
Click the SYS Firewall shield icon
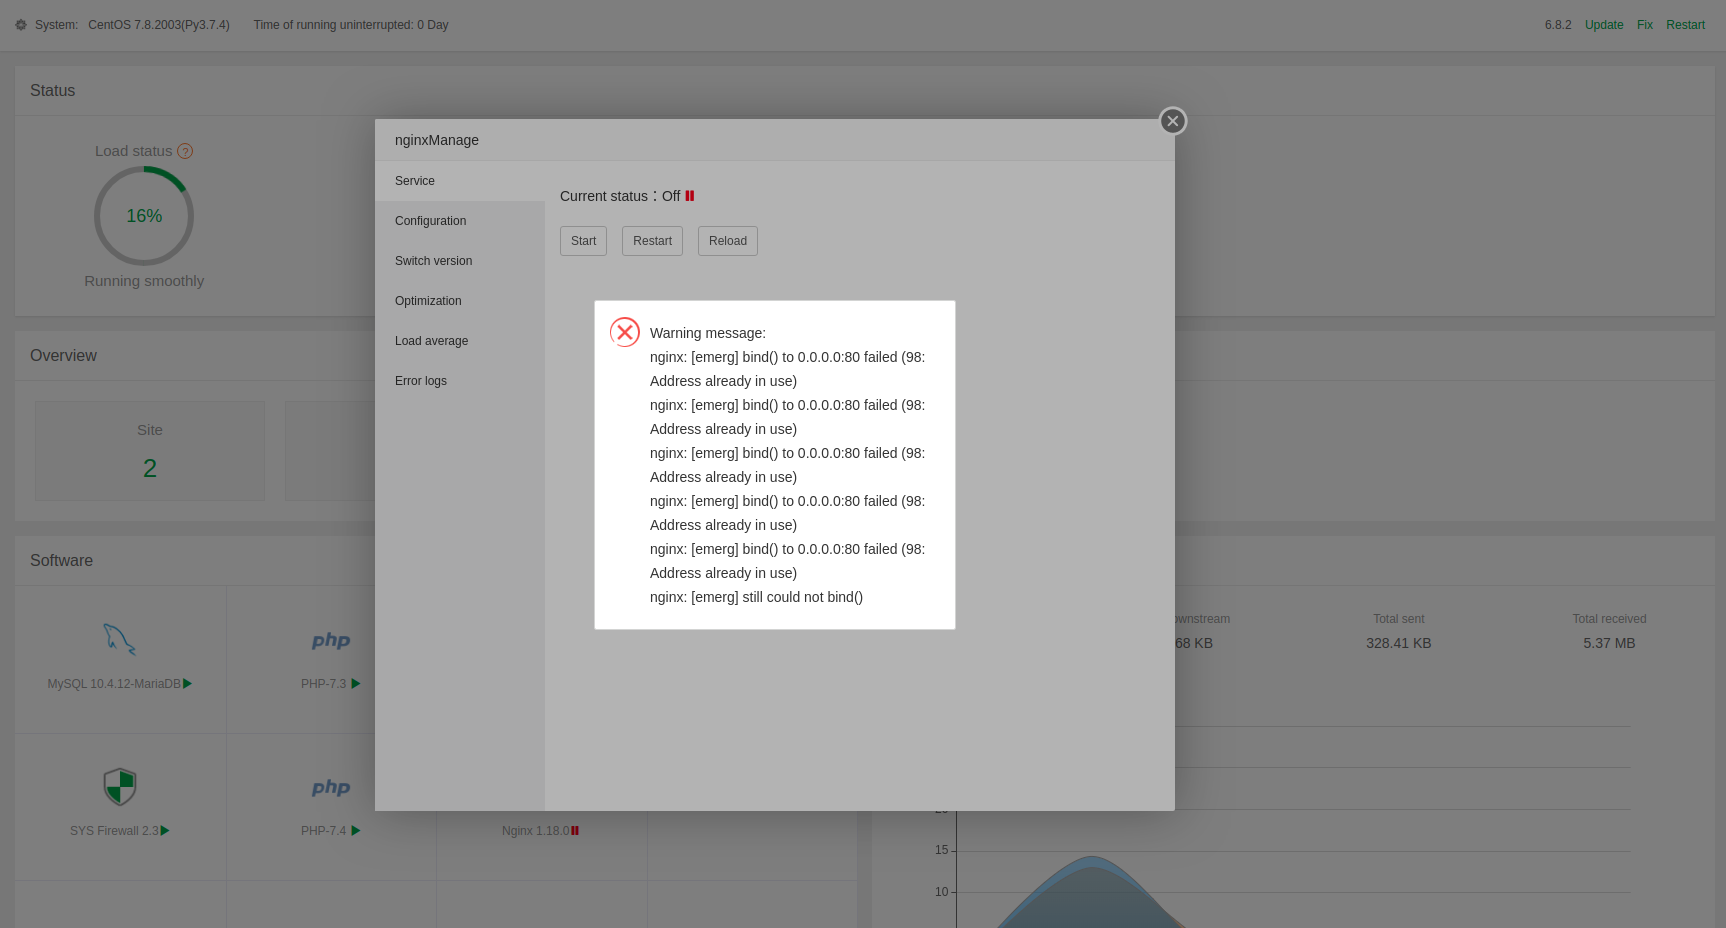pyautogui.click(x=120, y=787)
